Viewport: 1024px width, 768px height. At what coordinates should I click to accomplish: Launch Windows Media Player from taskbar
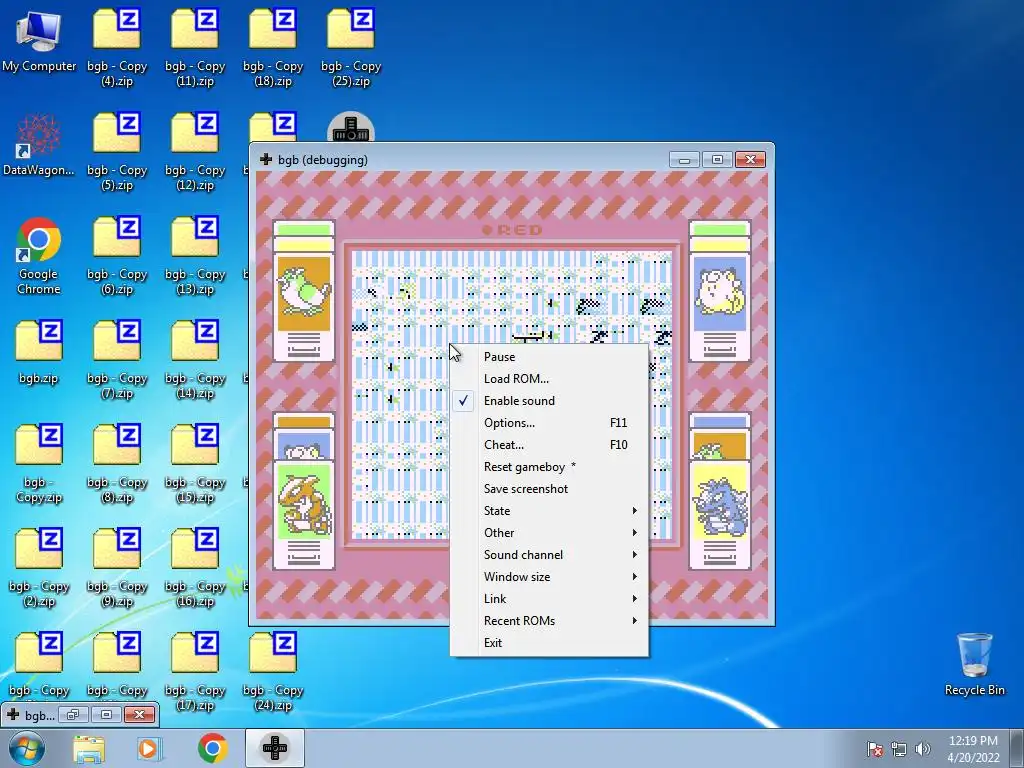(x=150, y=748)
